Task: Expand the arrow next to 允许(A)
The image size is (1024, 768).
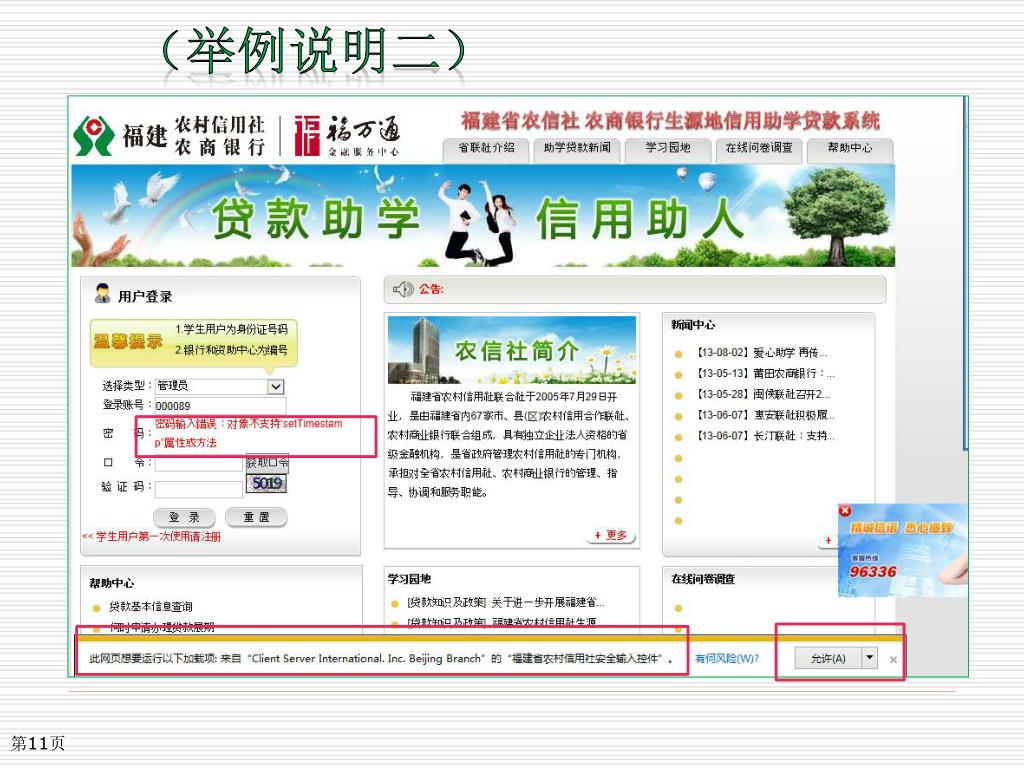Action: [x=869, y=657]
